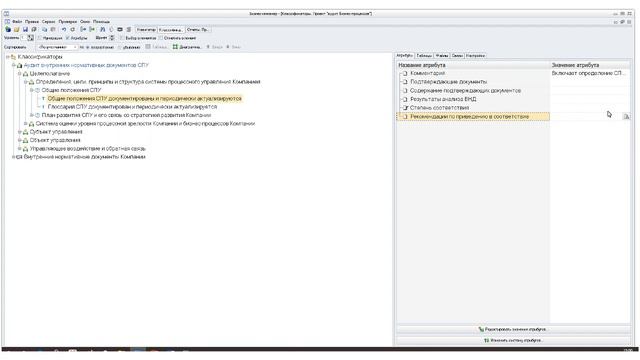The width and height of the screenshot is (640, 360).
Task: Click the Уровень level stepper
Action: pos(31,38)
